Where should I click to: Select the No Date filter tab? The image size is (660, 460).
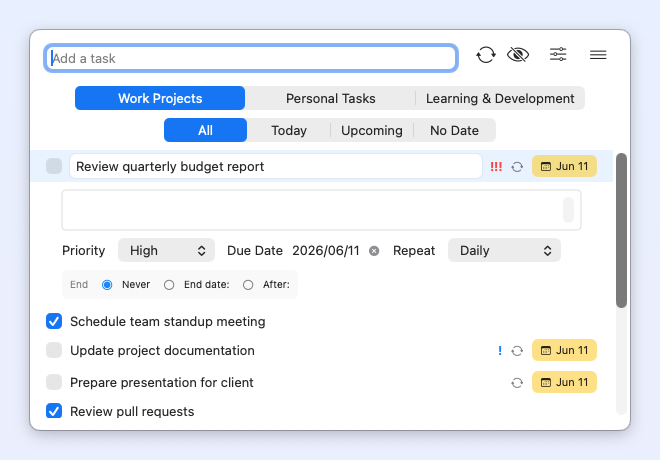click(x=454, y=130)
